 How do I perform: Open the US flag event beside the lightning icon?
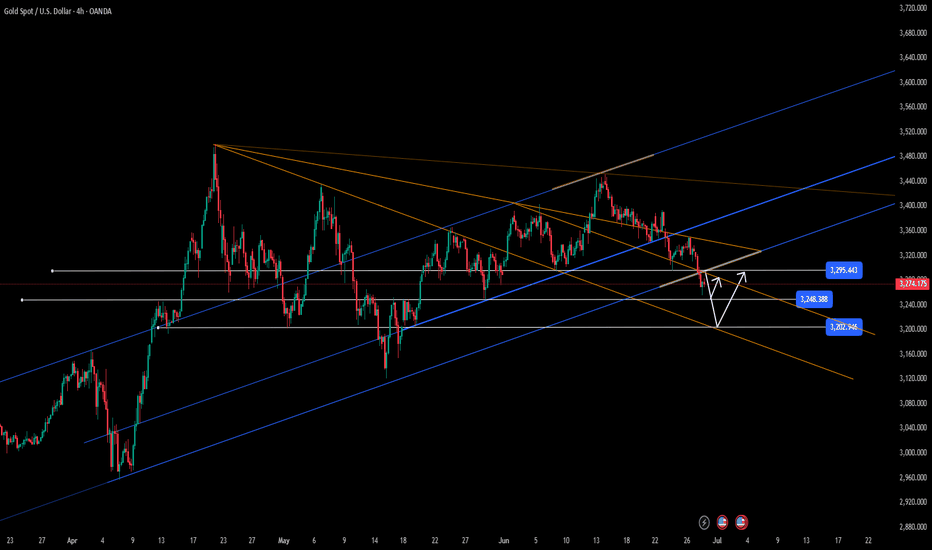click(722, 523)
